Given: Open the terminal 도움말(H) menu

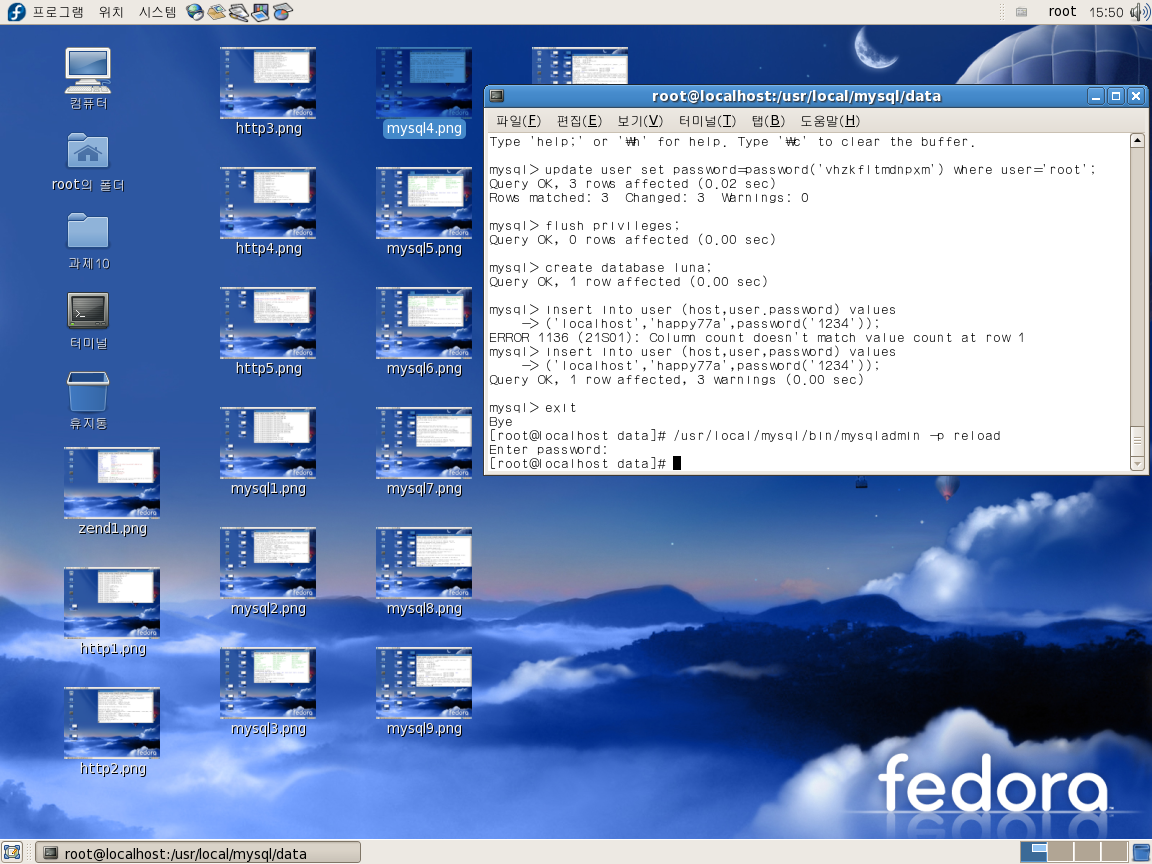Looking at the screenshot, I should [830, 121].
